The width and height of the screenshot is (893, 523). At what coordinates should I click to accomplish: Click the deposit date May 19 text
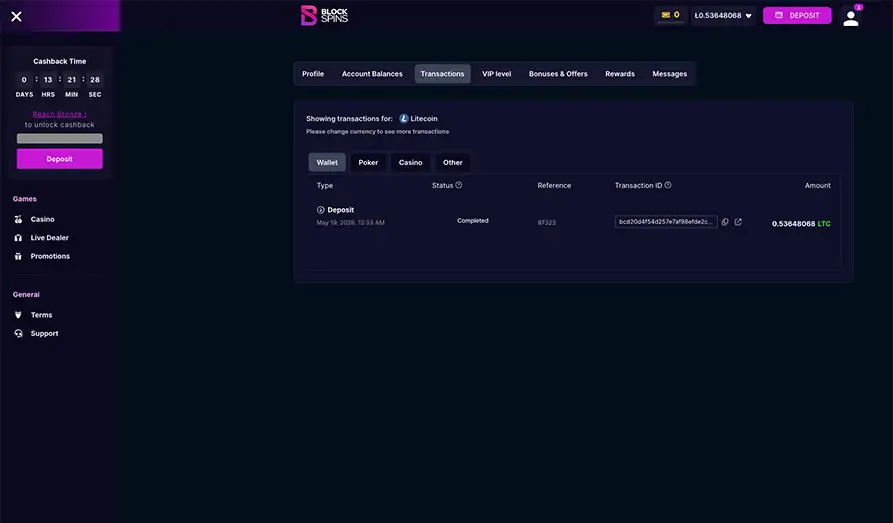tap(350, 223)
